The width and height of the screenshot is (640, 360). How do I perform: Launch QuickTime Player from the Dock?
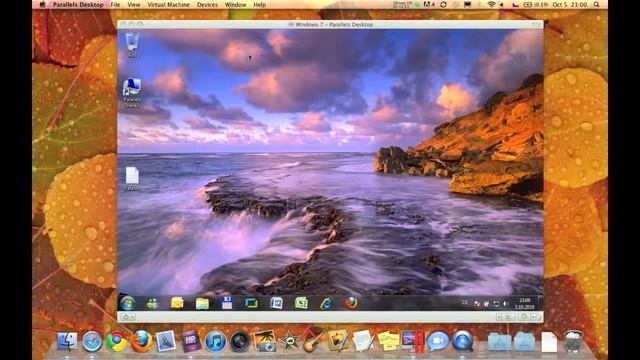(462, 341)
